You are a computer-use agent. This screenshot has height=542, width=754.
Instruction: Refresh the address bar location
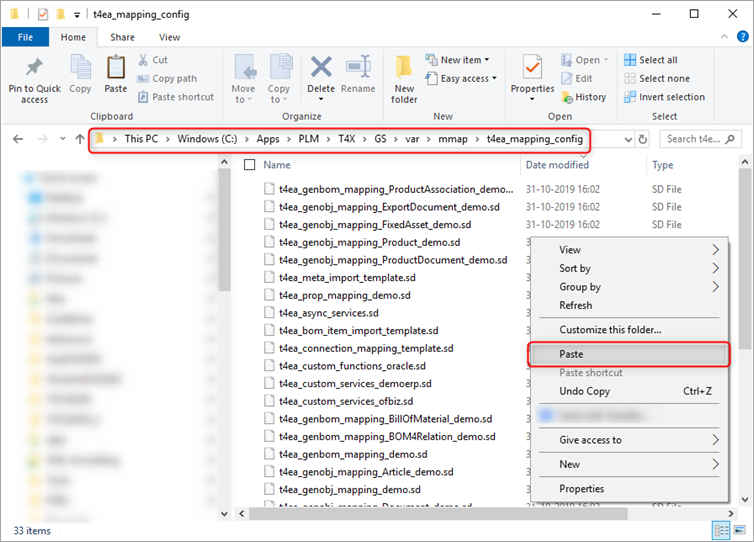(643, 139)
